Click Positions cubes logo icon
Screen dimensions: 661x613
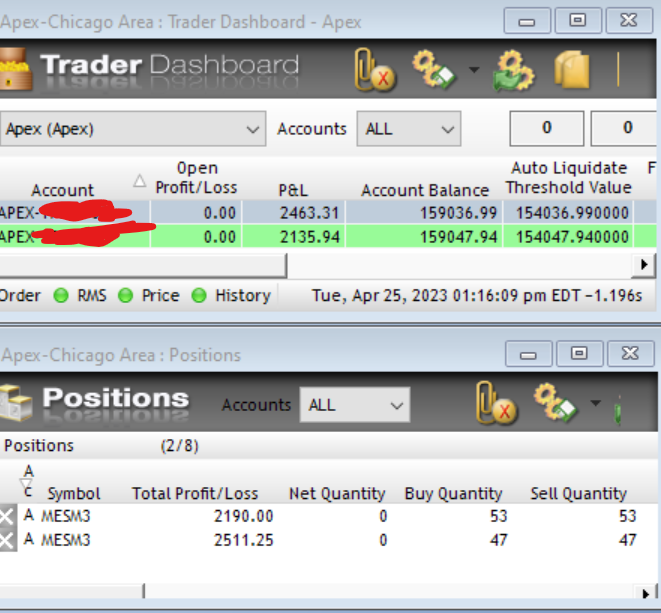point(15,403)
